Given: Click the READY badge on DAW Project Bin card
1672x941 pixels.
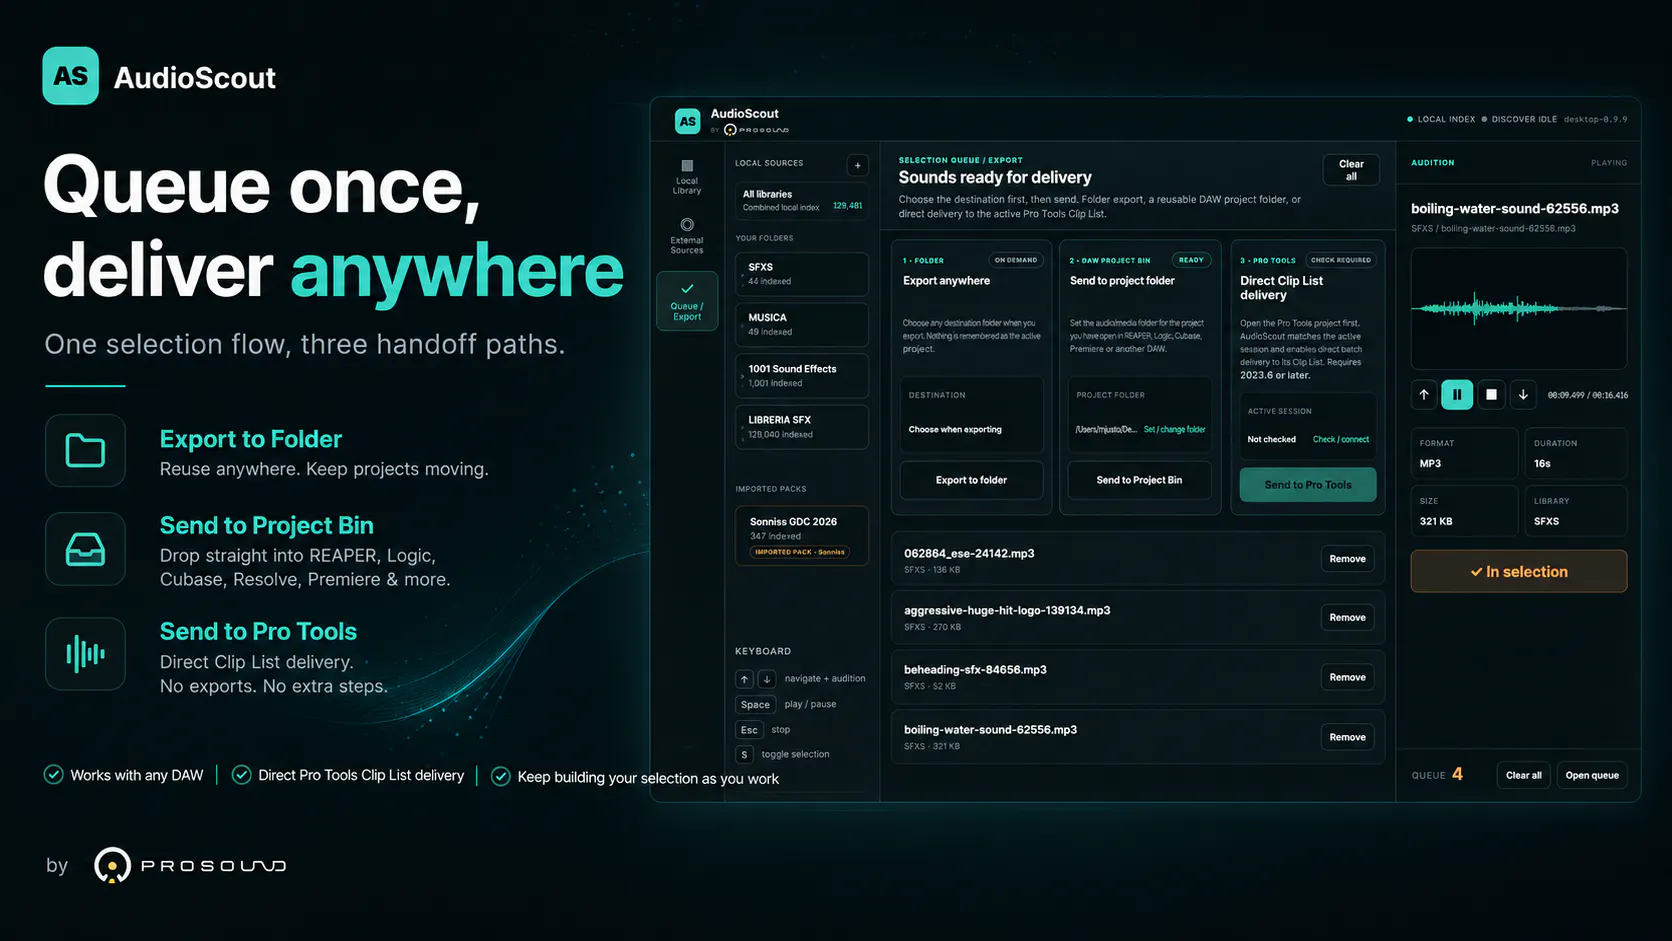Looking at the screenshot, I should (x=1191, y=260).
